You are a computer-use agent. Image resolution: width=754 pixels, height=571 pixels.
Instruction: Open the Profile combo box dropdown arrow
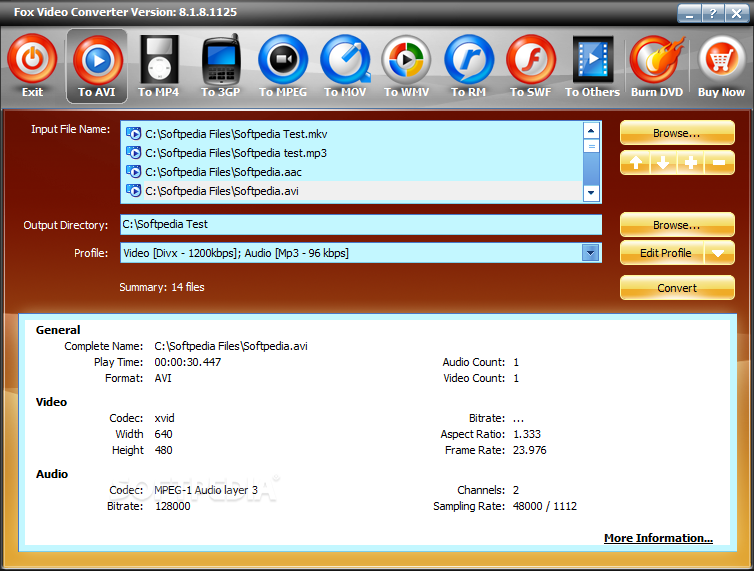point(591,253)
